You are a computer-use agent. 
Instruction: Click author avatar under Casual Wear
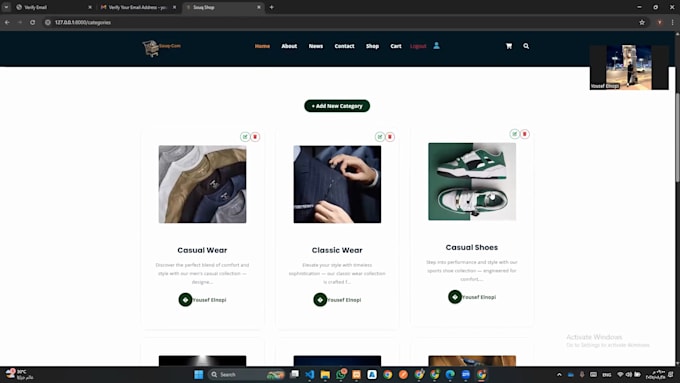[x=185, y=300]
